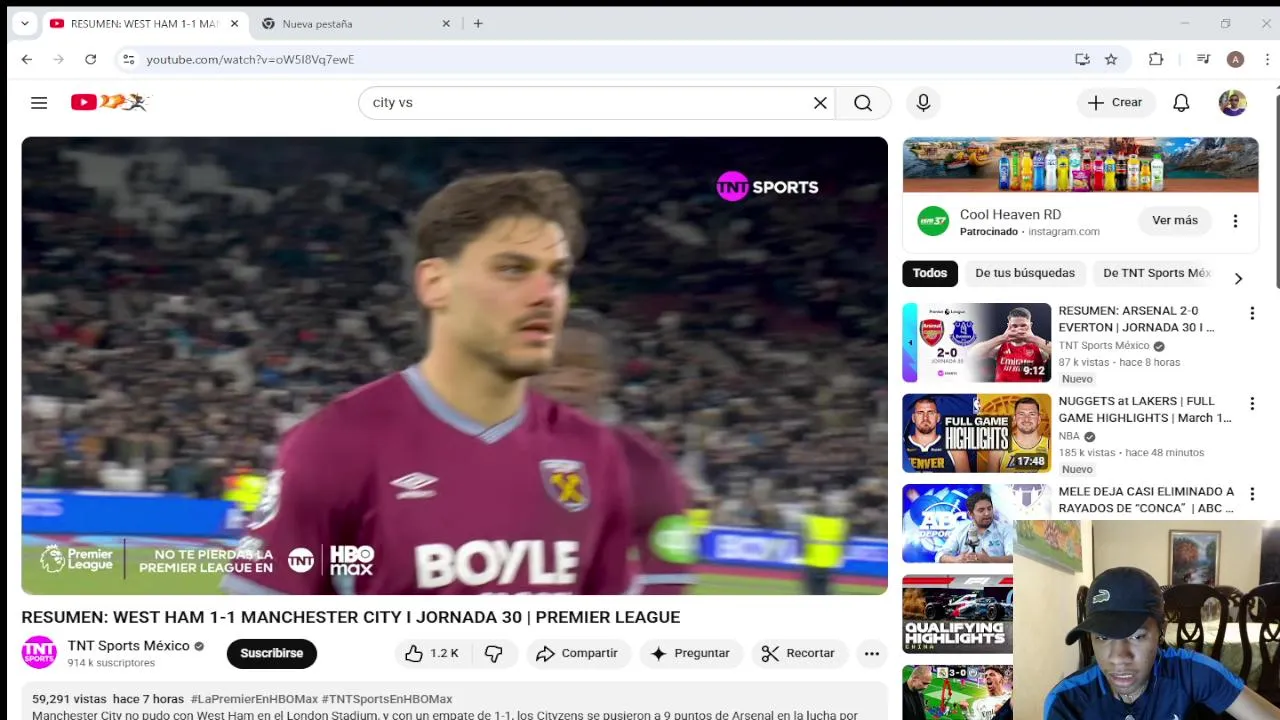Viewport: 1280px width, 720px height.
Task: Open options for Rayados video
Action: tap(1252, 494)
